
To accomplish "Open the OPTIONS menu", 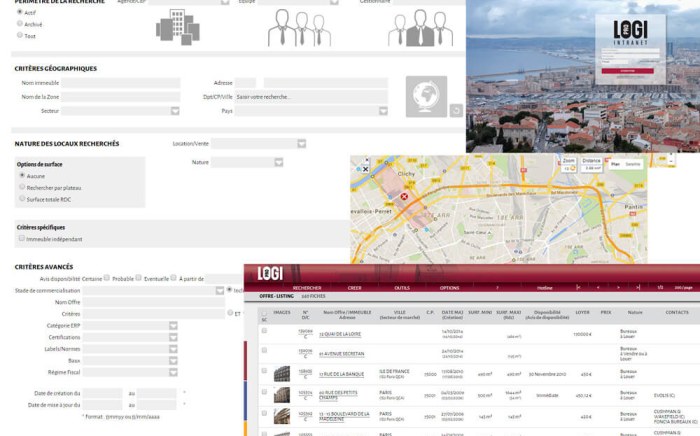I will pyautogui.click(x=449, y=288).
